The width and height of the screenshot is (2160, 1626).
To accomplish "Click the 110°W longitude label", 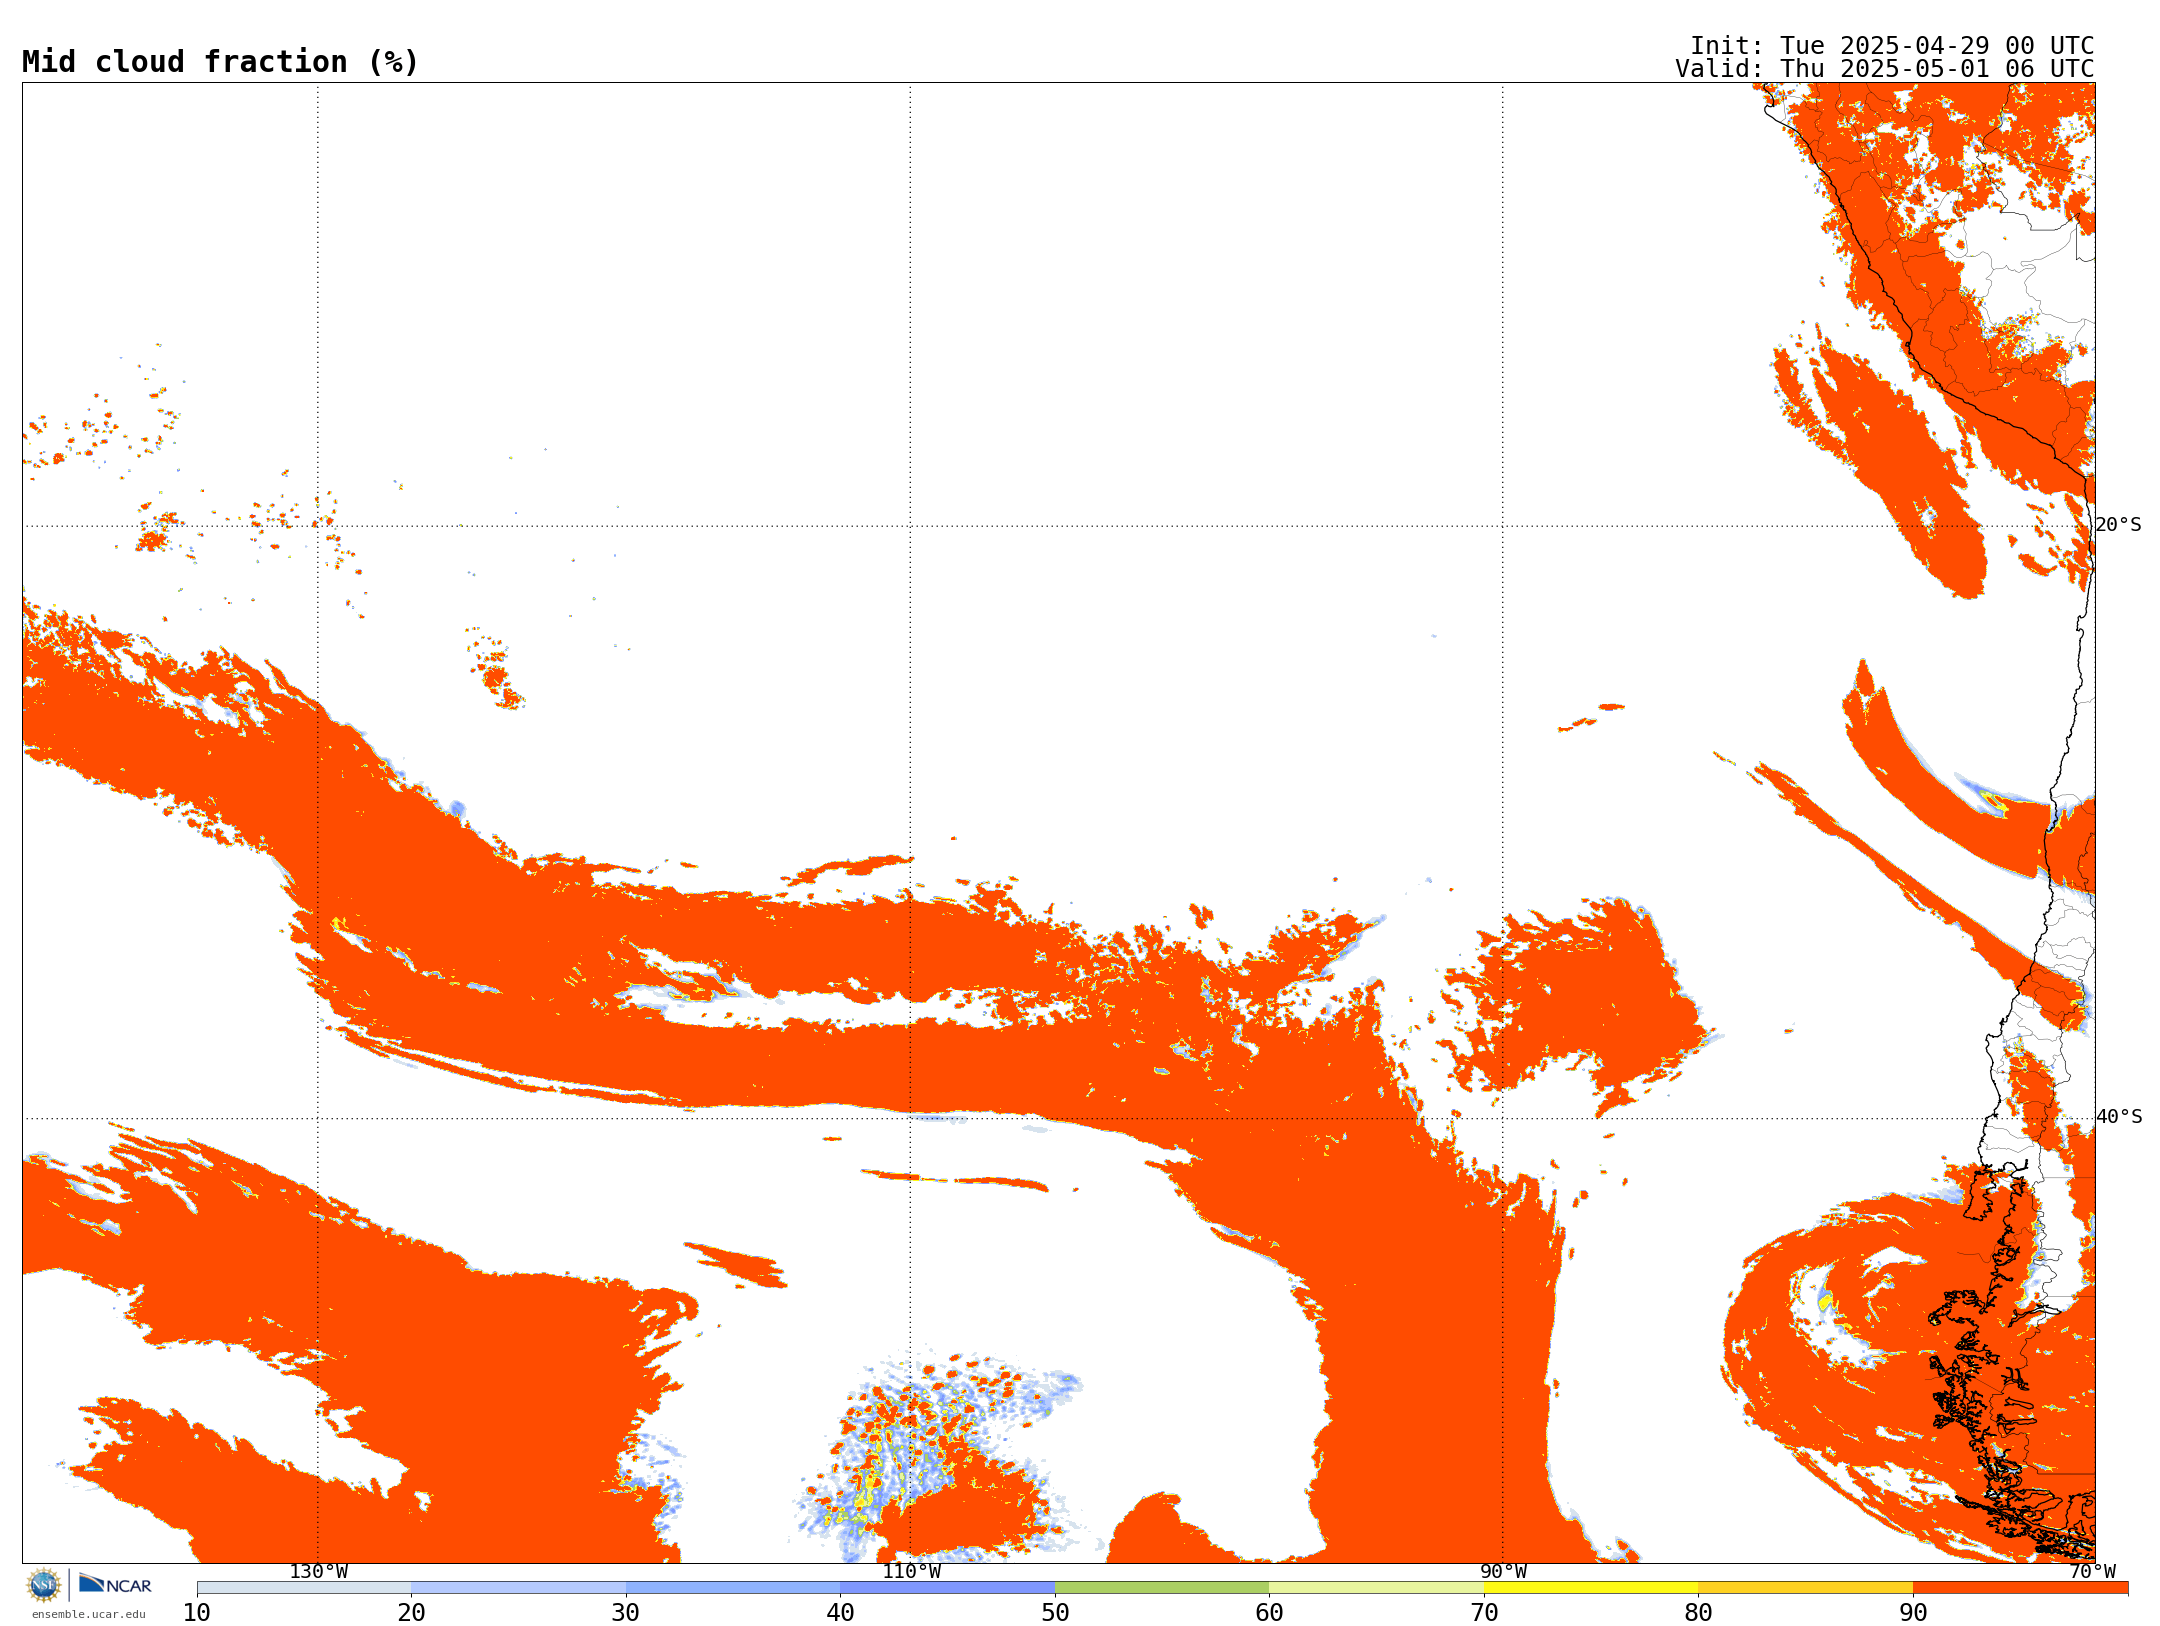I will (911, 1572).
